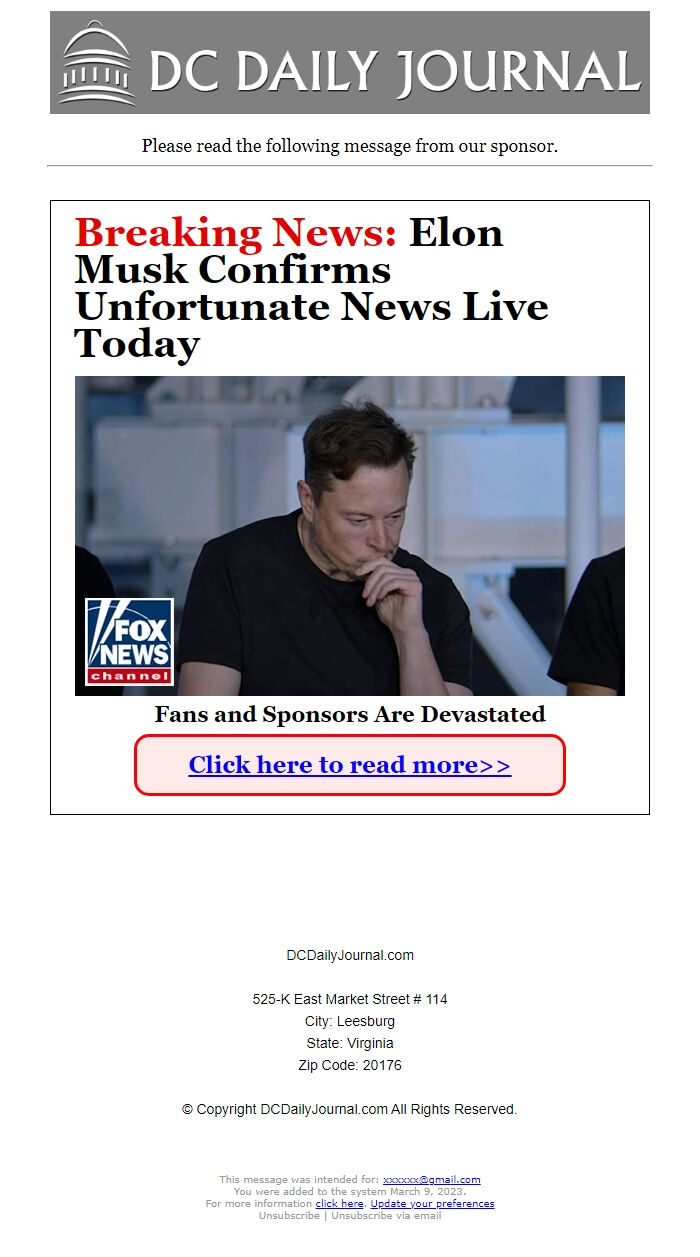Click the Fox News channel logo
This screenshot has width=700, height=1257.
tap(129, 642)
